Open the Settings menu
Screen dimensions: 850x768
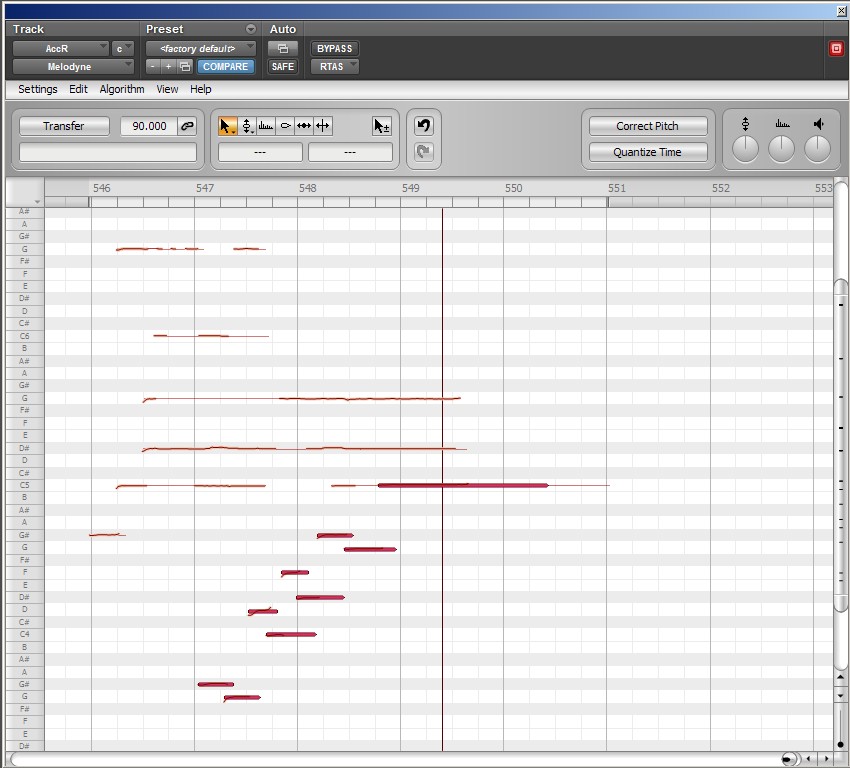pos(38,89)
